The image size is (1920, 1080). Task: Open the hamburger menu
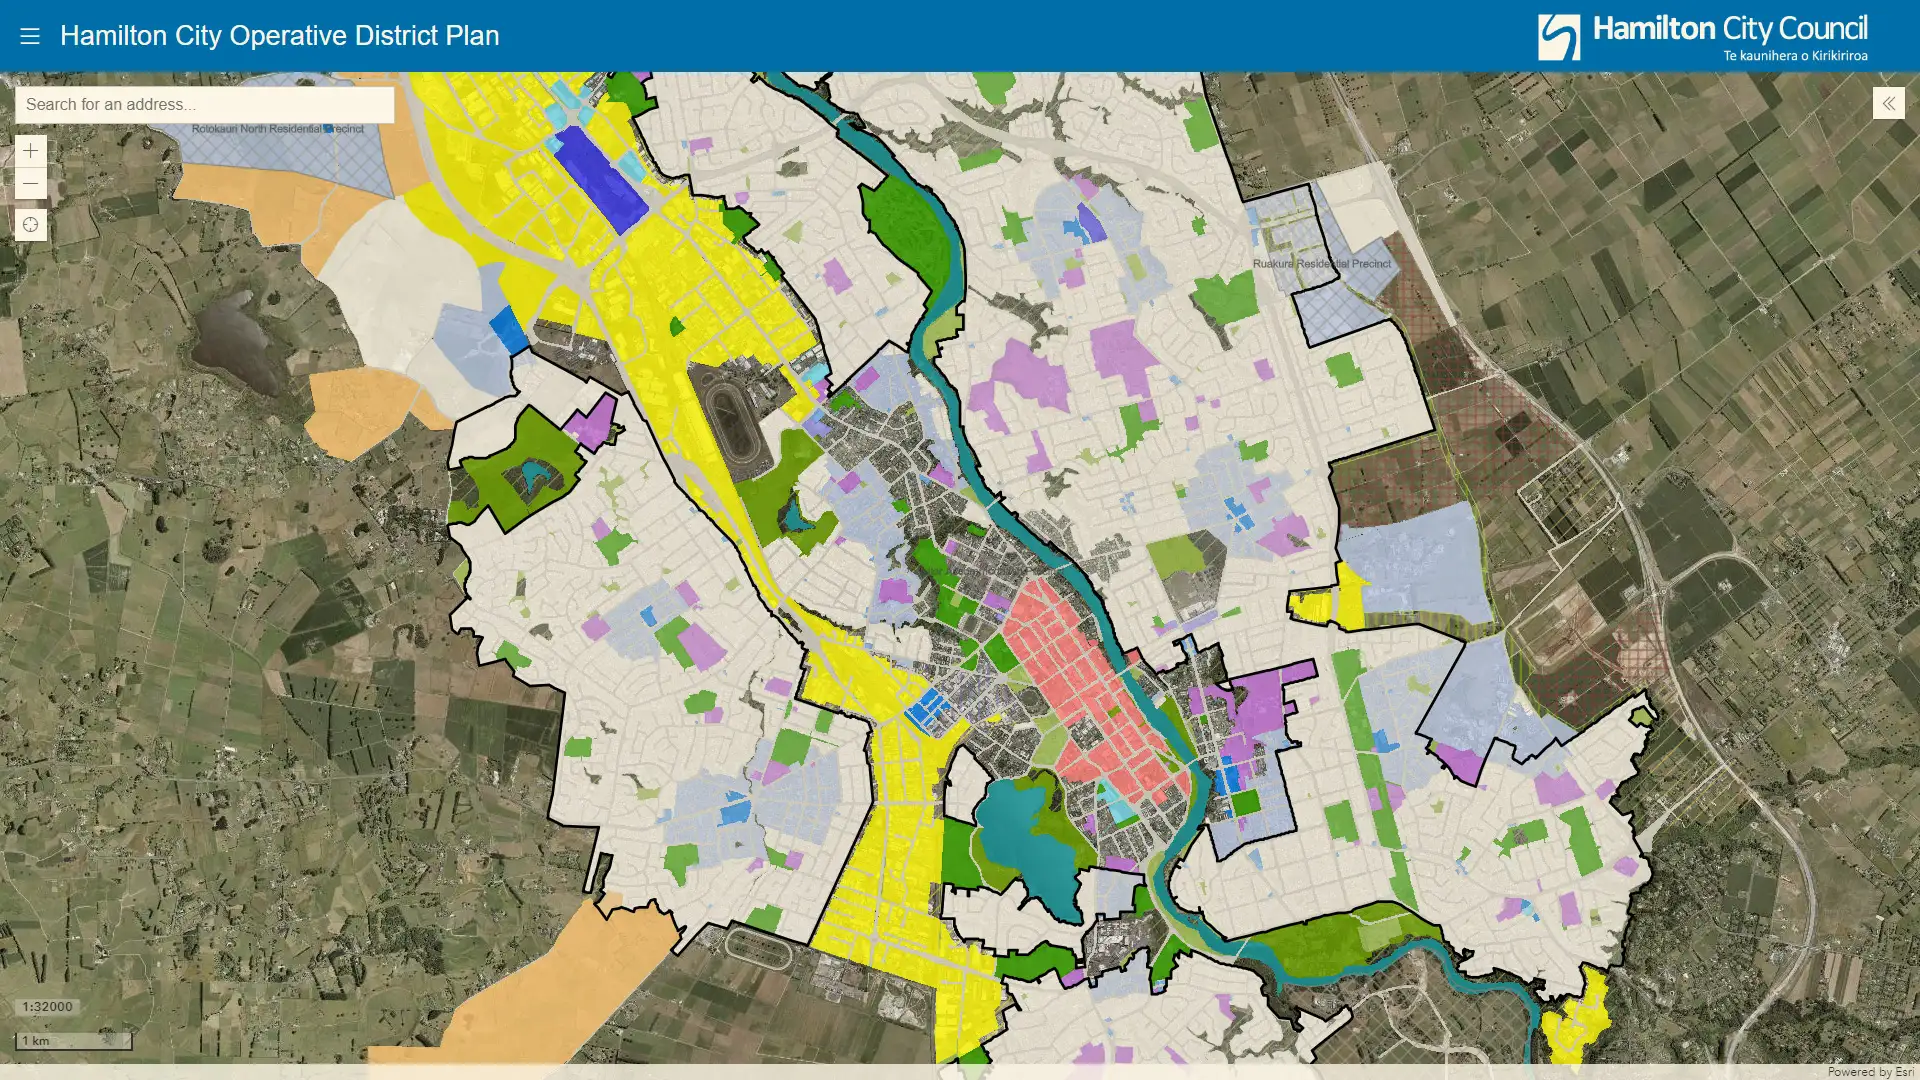pyautogui.click(x=30, y=36)
